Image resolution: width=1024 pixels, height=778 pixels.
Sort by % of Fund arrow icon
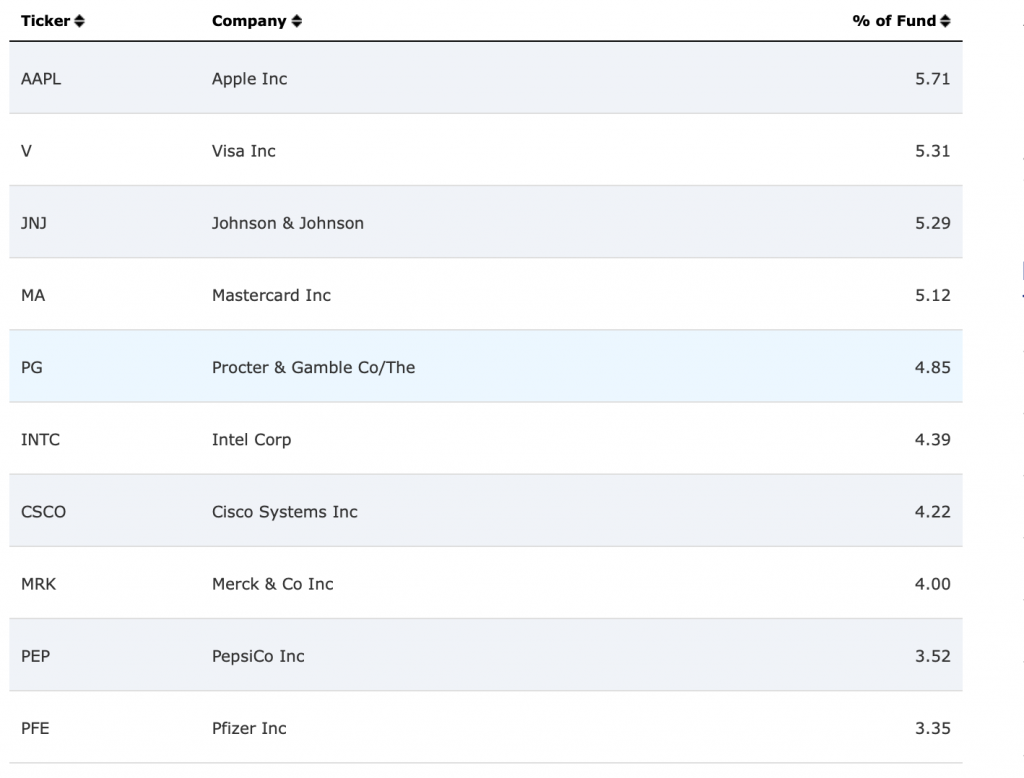(x=945, y=21)
